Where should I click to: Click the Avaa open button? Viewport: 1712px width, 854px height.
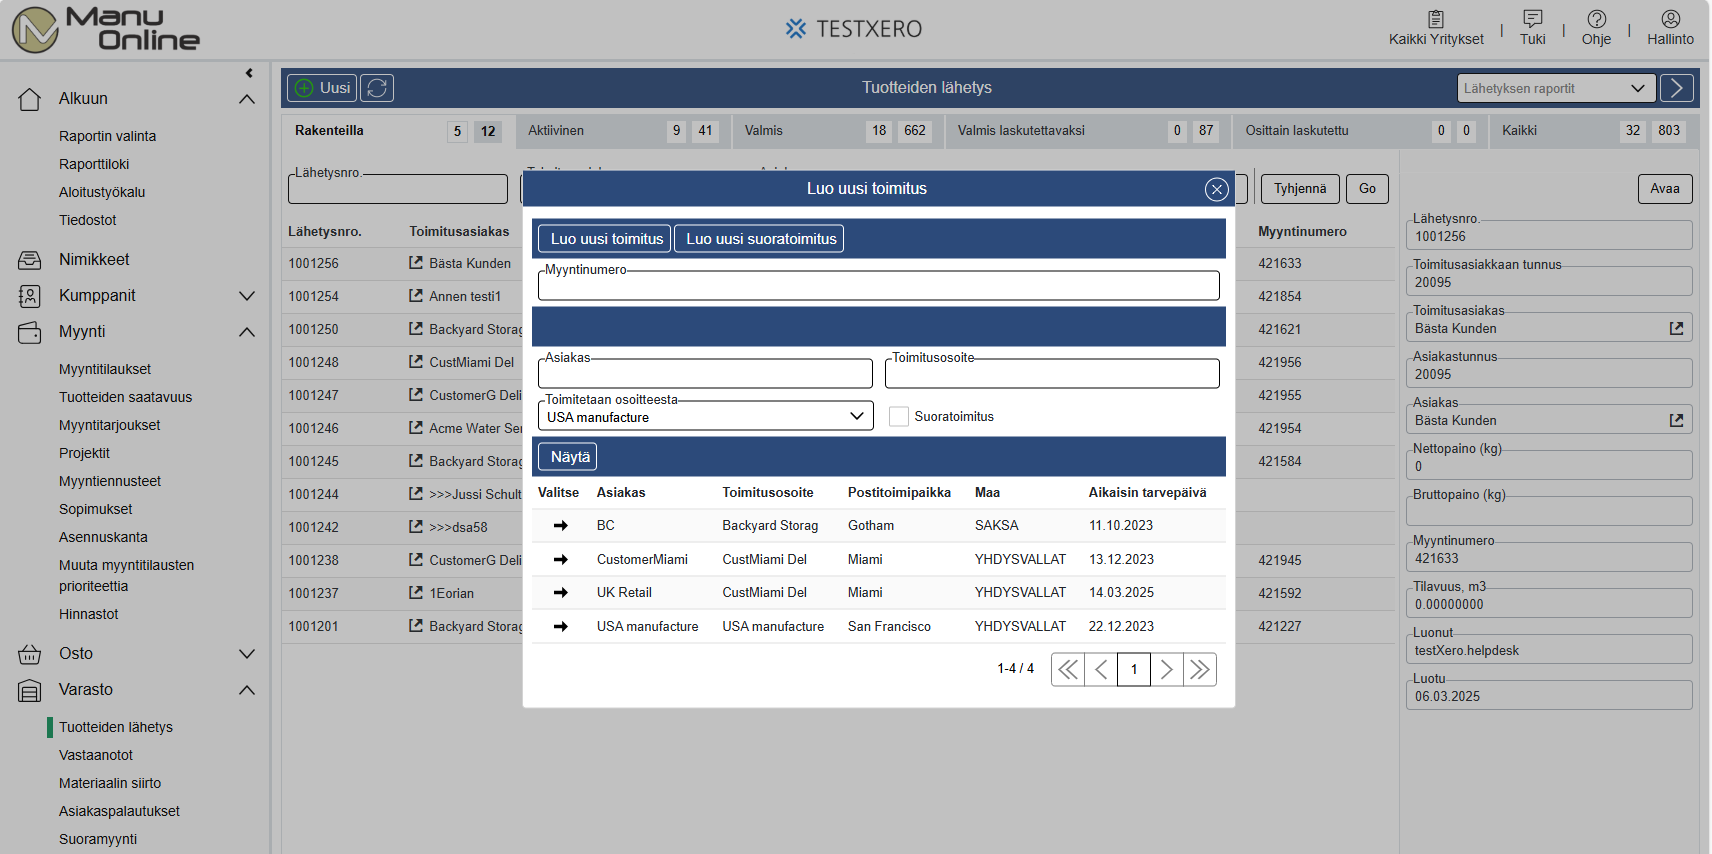tap(1665, 189)
